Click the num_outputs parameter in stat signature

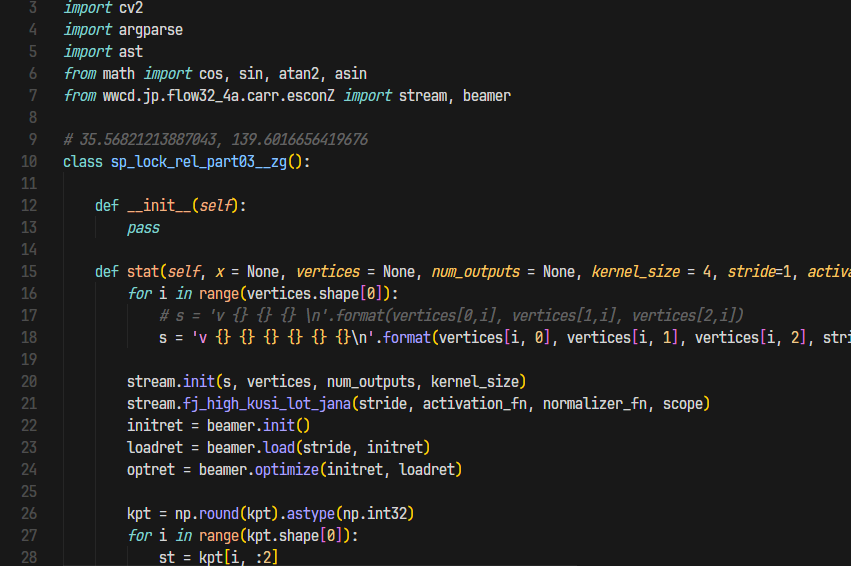point(476,271)
